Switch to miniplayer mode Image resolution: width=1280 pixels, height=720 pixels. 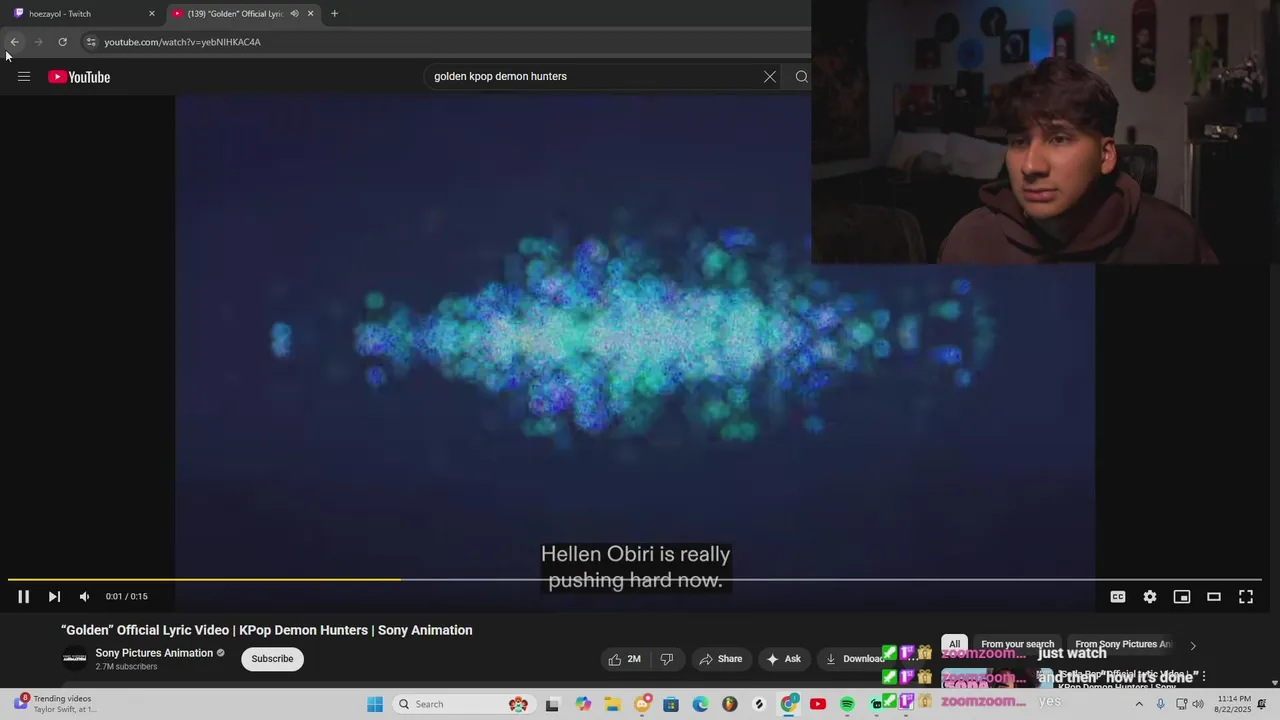pos(1182,597)
